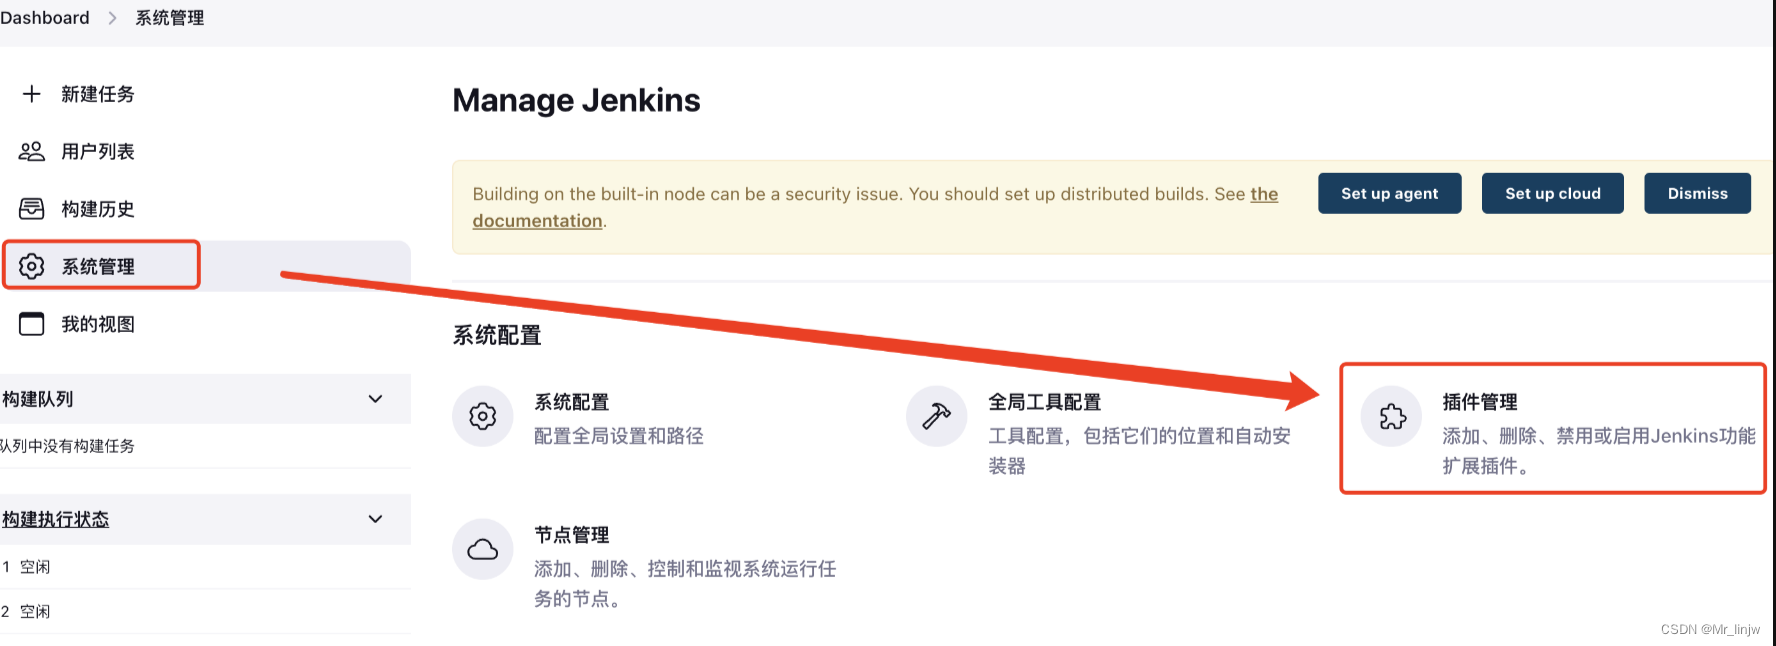Open 我的视图 using its window icon
This screenshot has height=646, width=1776.
[x=31, y=323]
